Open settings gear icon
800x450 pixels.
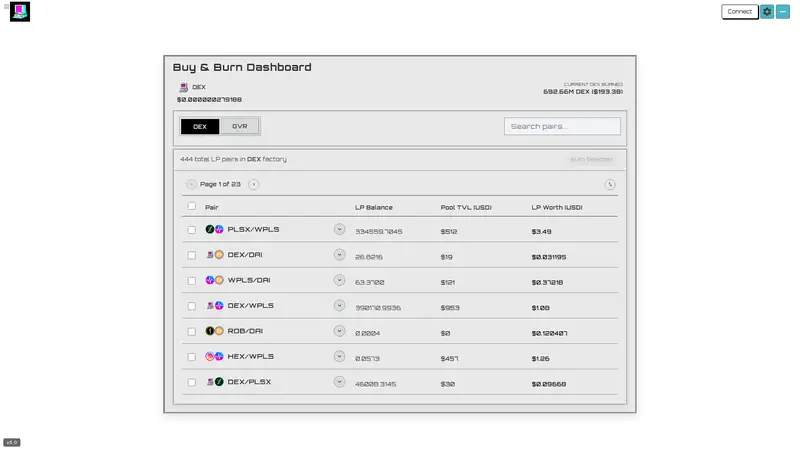pos(767,12)
